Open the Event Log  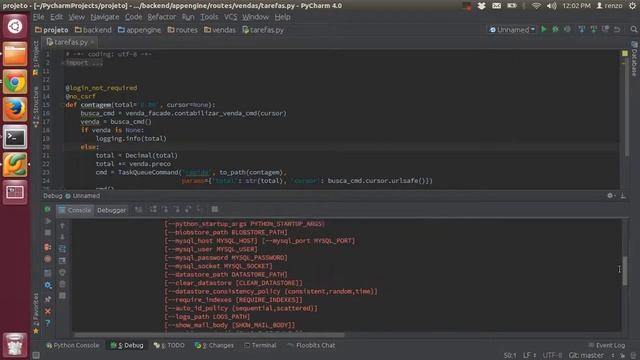(x=607, y=345)
